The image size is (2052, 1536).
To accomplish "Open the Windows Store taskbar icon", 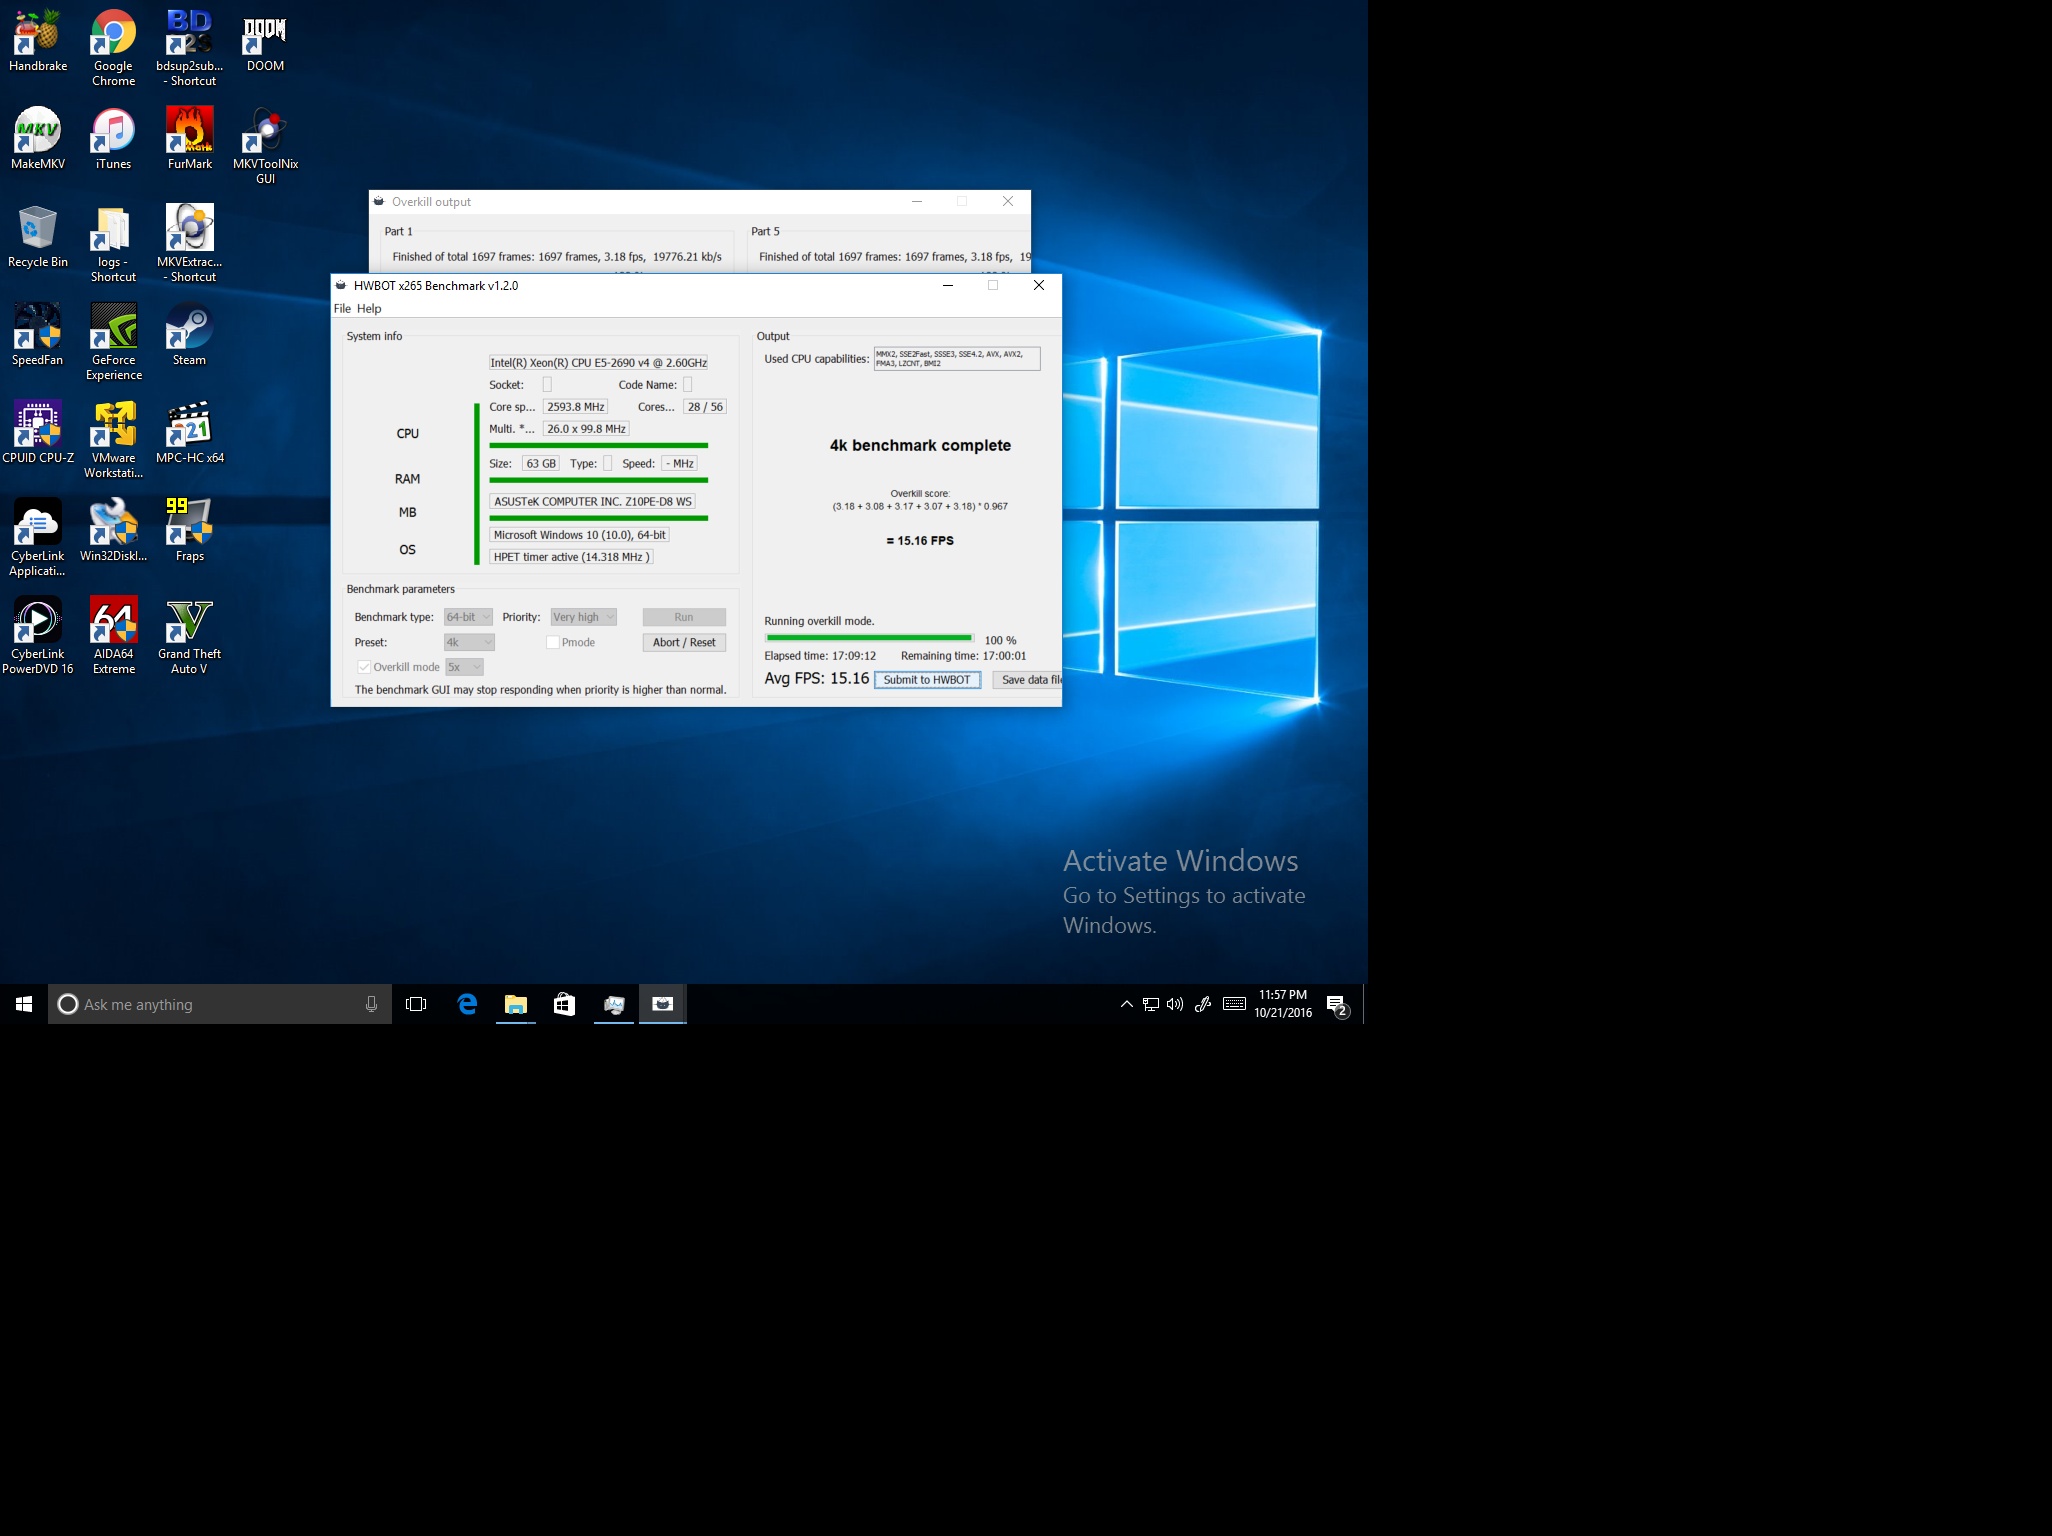I will [x=565, y=1004].
